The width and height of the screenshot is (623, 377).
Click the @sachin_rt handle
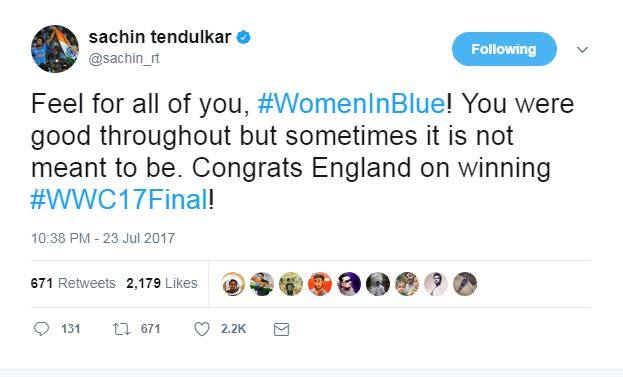[124, 58]
